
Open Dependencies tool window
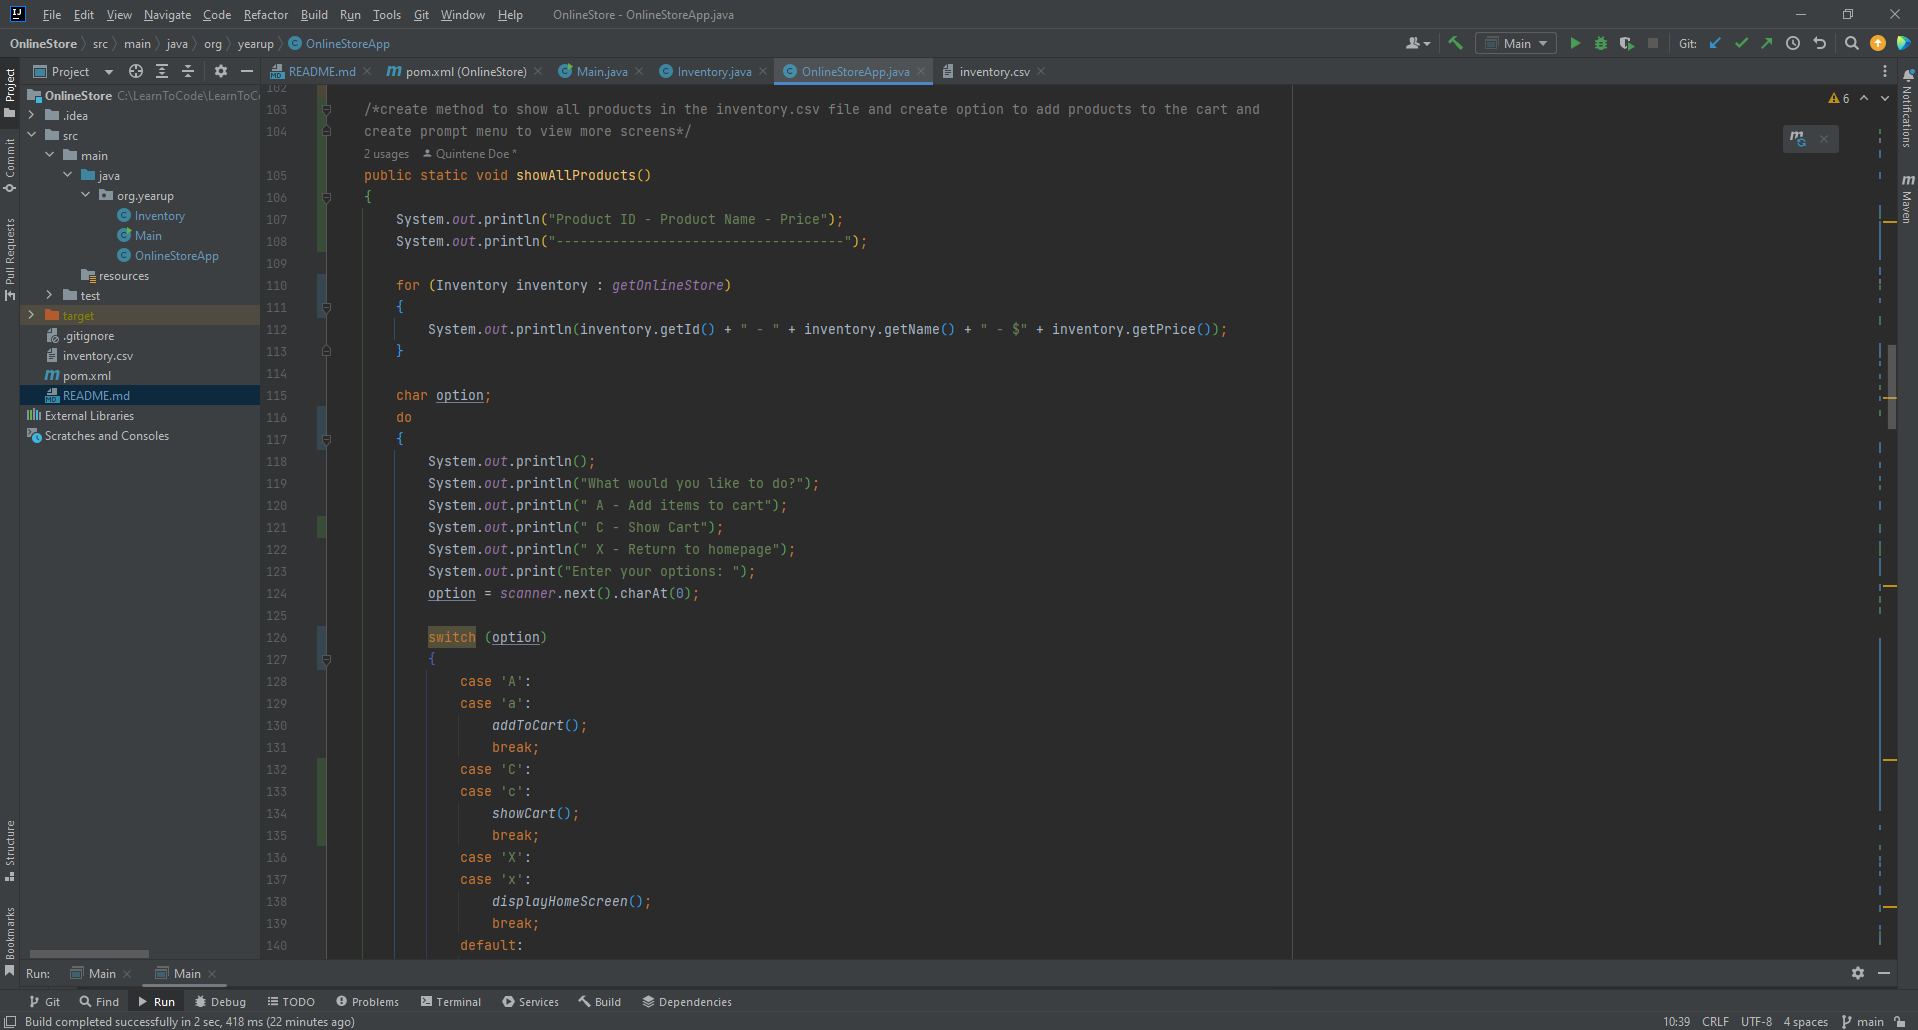tap(687, 1001)
